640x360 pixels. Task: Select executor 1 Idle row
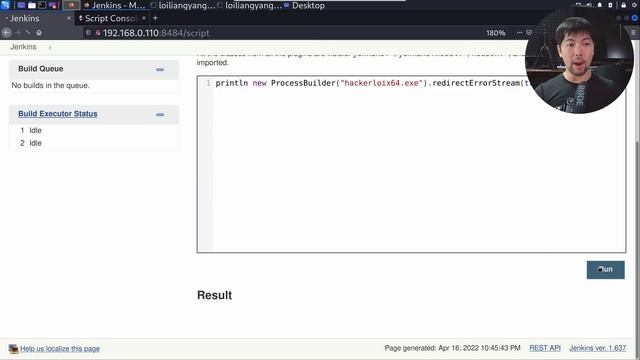click(x=31, y=130)
